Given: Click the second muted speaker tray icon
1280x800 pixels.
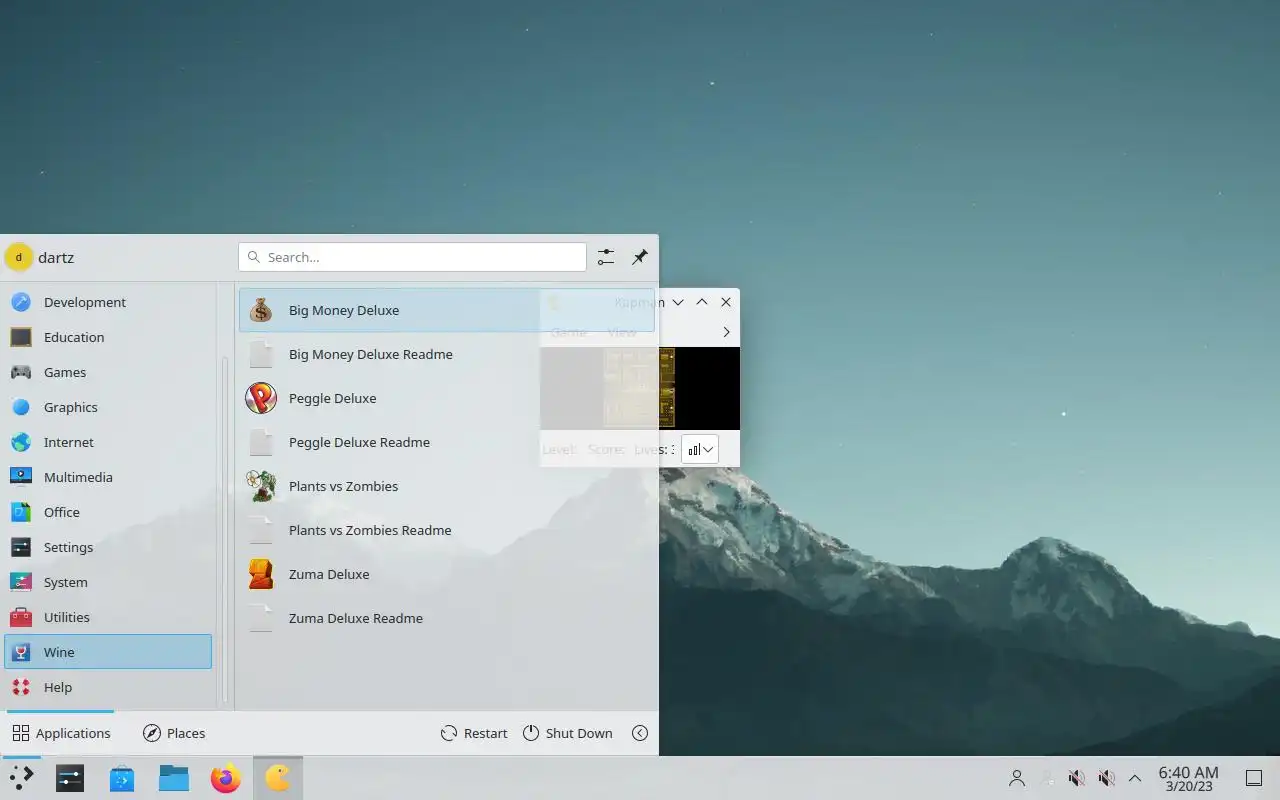Looking at the screenshot, I should click(x=1107, y=778).
